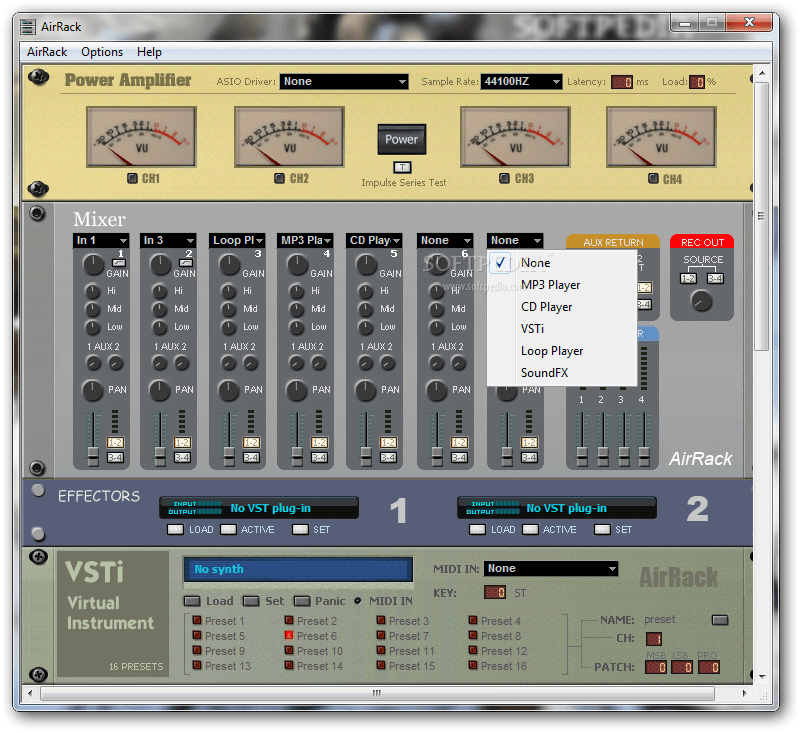The image size is (800, 732).
Task: Select Preset 6 in VSTi presets
Action: (289, 636)
